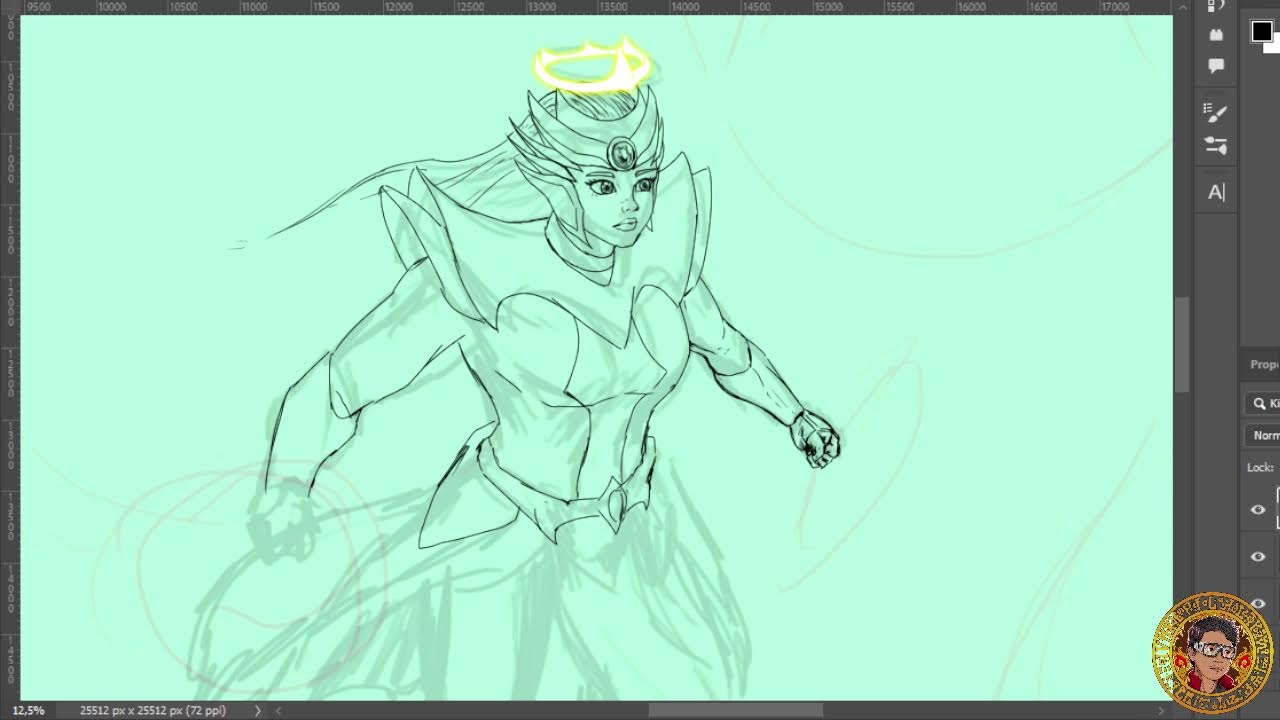The width and height of the screenshot is (1280, 720).
Task: Click the Lock: label in Layers panel
Action: coord(1260,467)
